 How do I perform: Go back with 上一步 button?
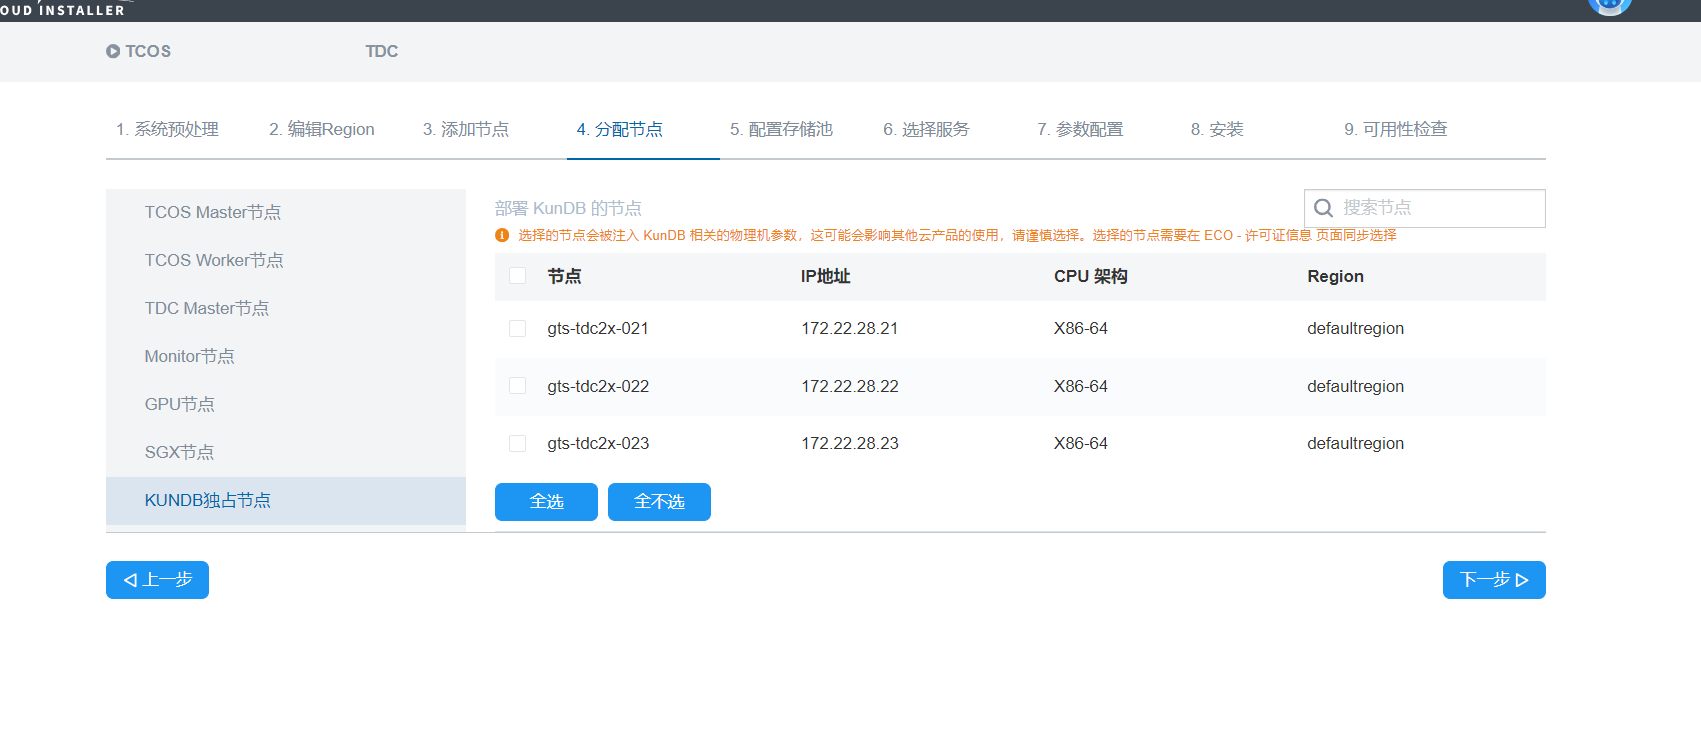[157, 580]
